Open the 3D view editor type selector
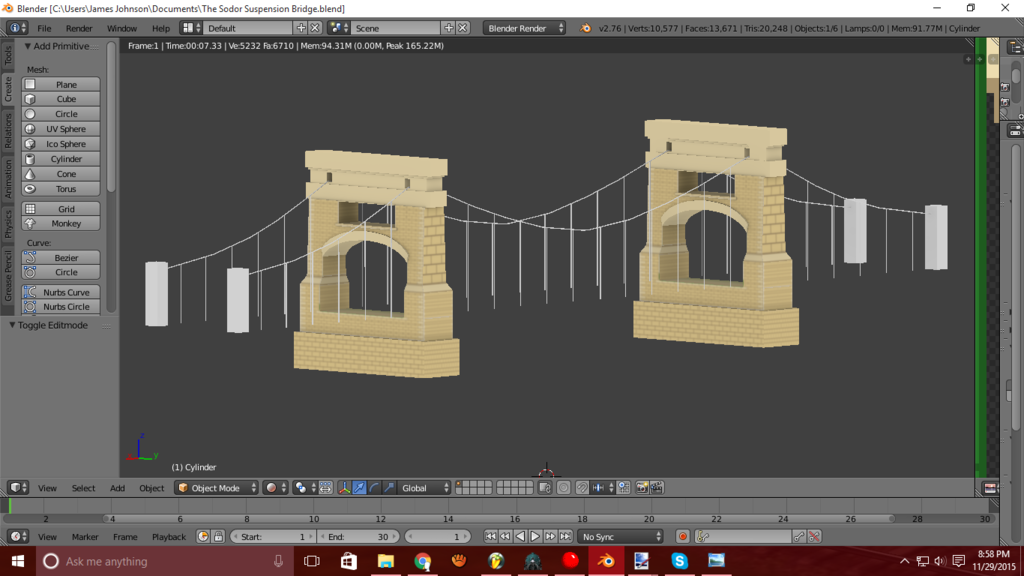The width and height of the screenshot is (1024, 576). coord(18,488)
